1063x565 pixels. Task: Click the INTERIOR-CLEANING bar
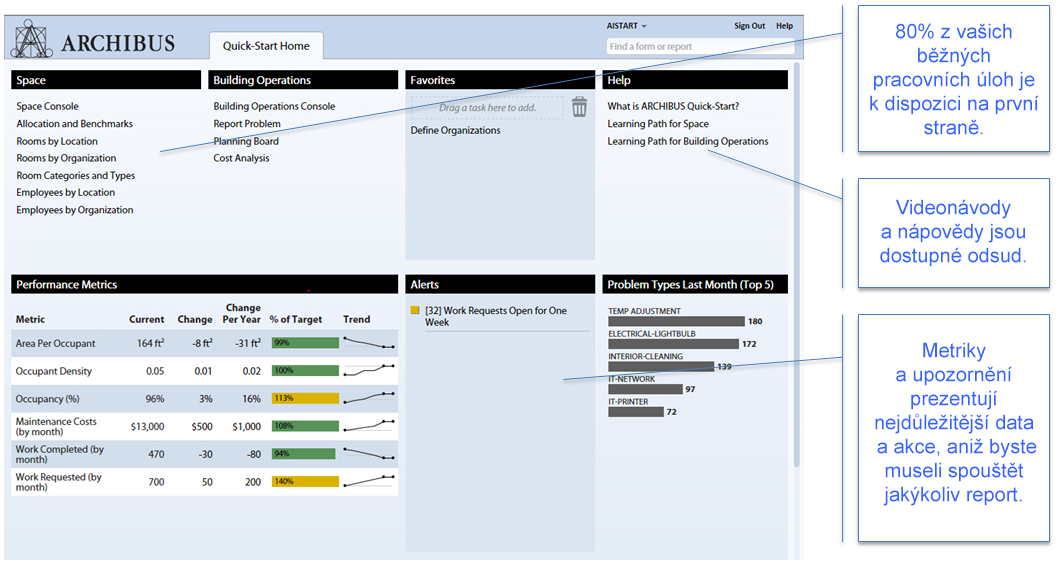(x=661, y=366)
